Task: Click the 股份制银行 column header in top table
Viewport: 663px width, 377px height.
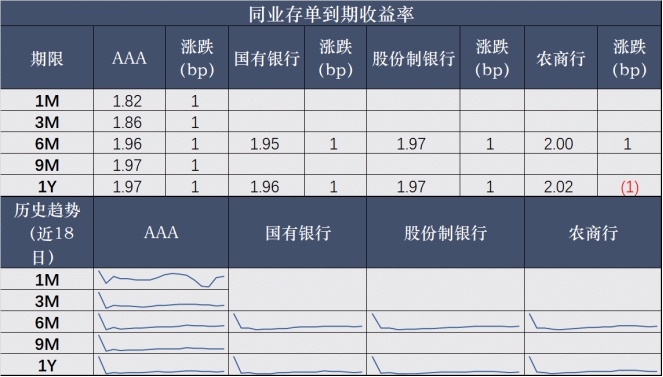Action: point(413,57)
